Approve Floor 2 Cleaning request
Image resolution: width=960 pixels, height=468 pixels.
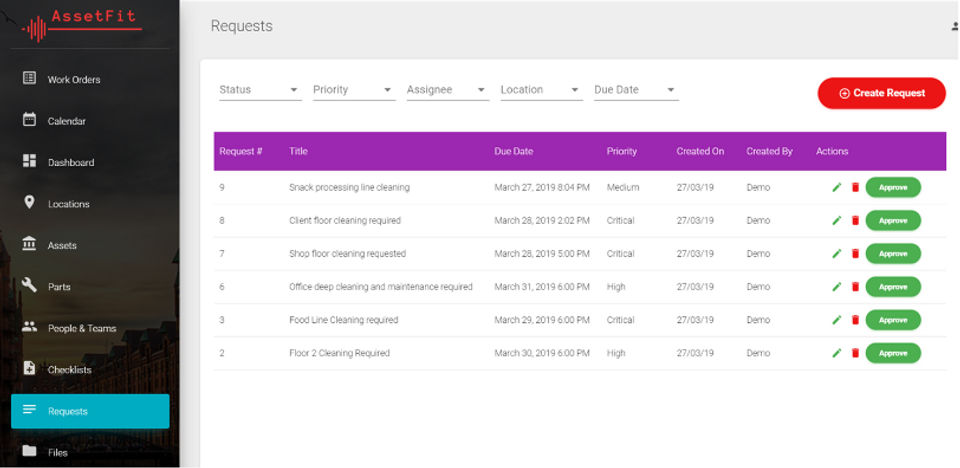coord(893,353)
